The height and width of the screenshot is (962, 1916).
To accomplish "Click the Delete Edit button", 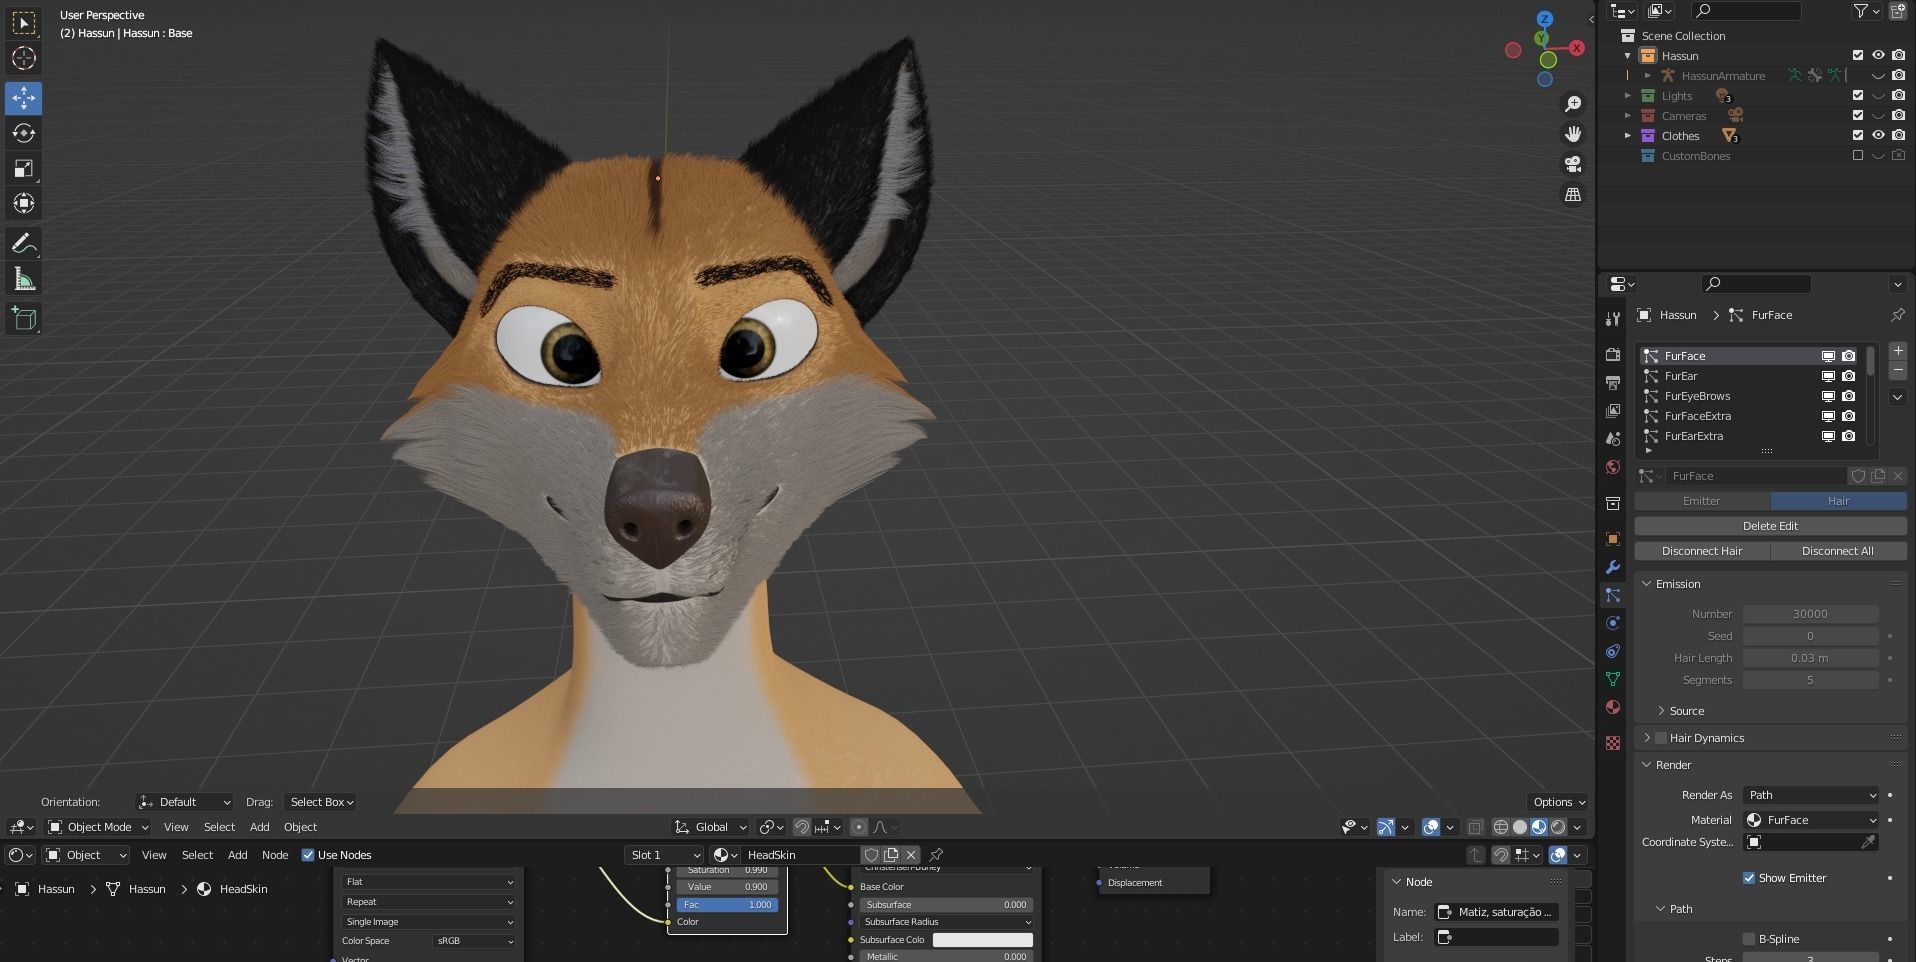I will click(x=1770, y=526).
